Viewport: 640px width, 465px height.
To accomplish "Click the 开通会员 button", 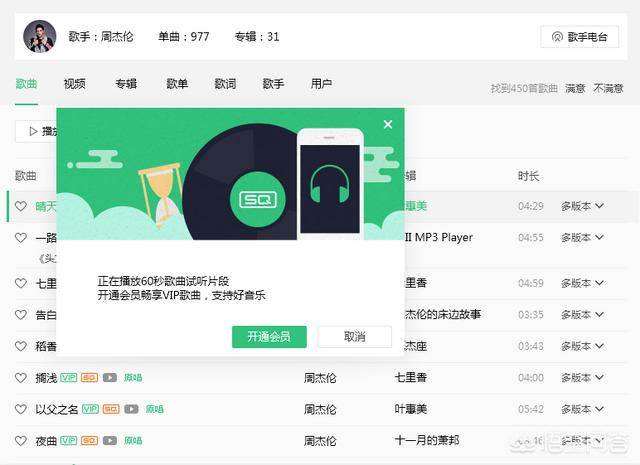I will pyautogui.click(x=269, y=337).
